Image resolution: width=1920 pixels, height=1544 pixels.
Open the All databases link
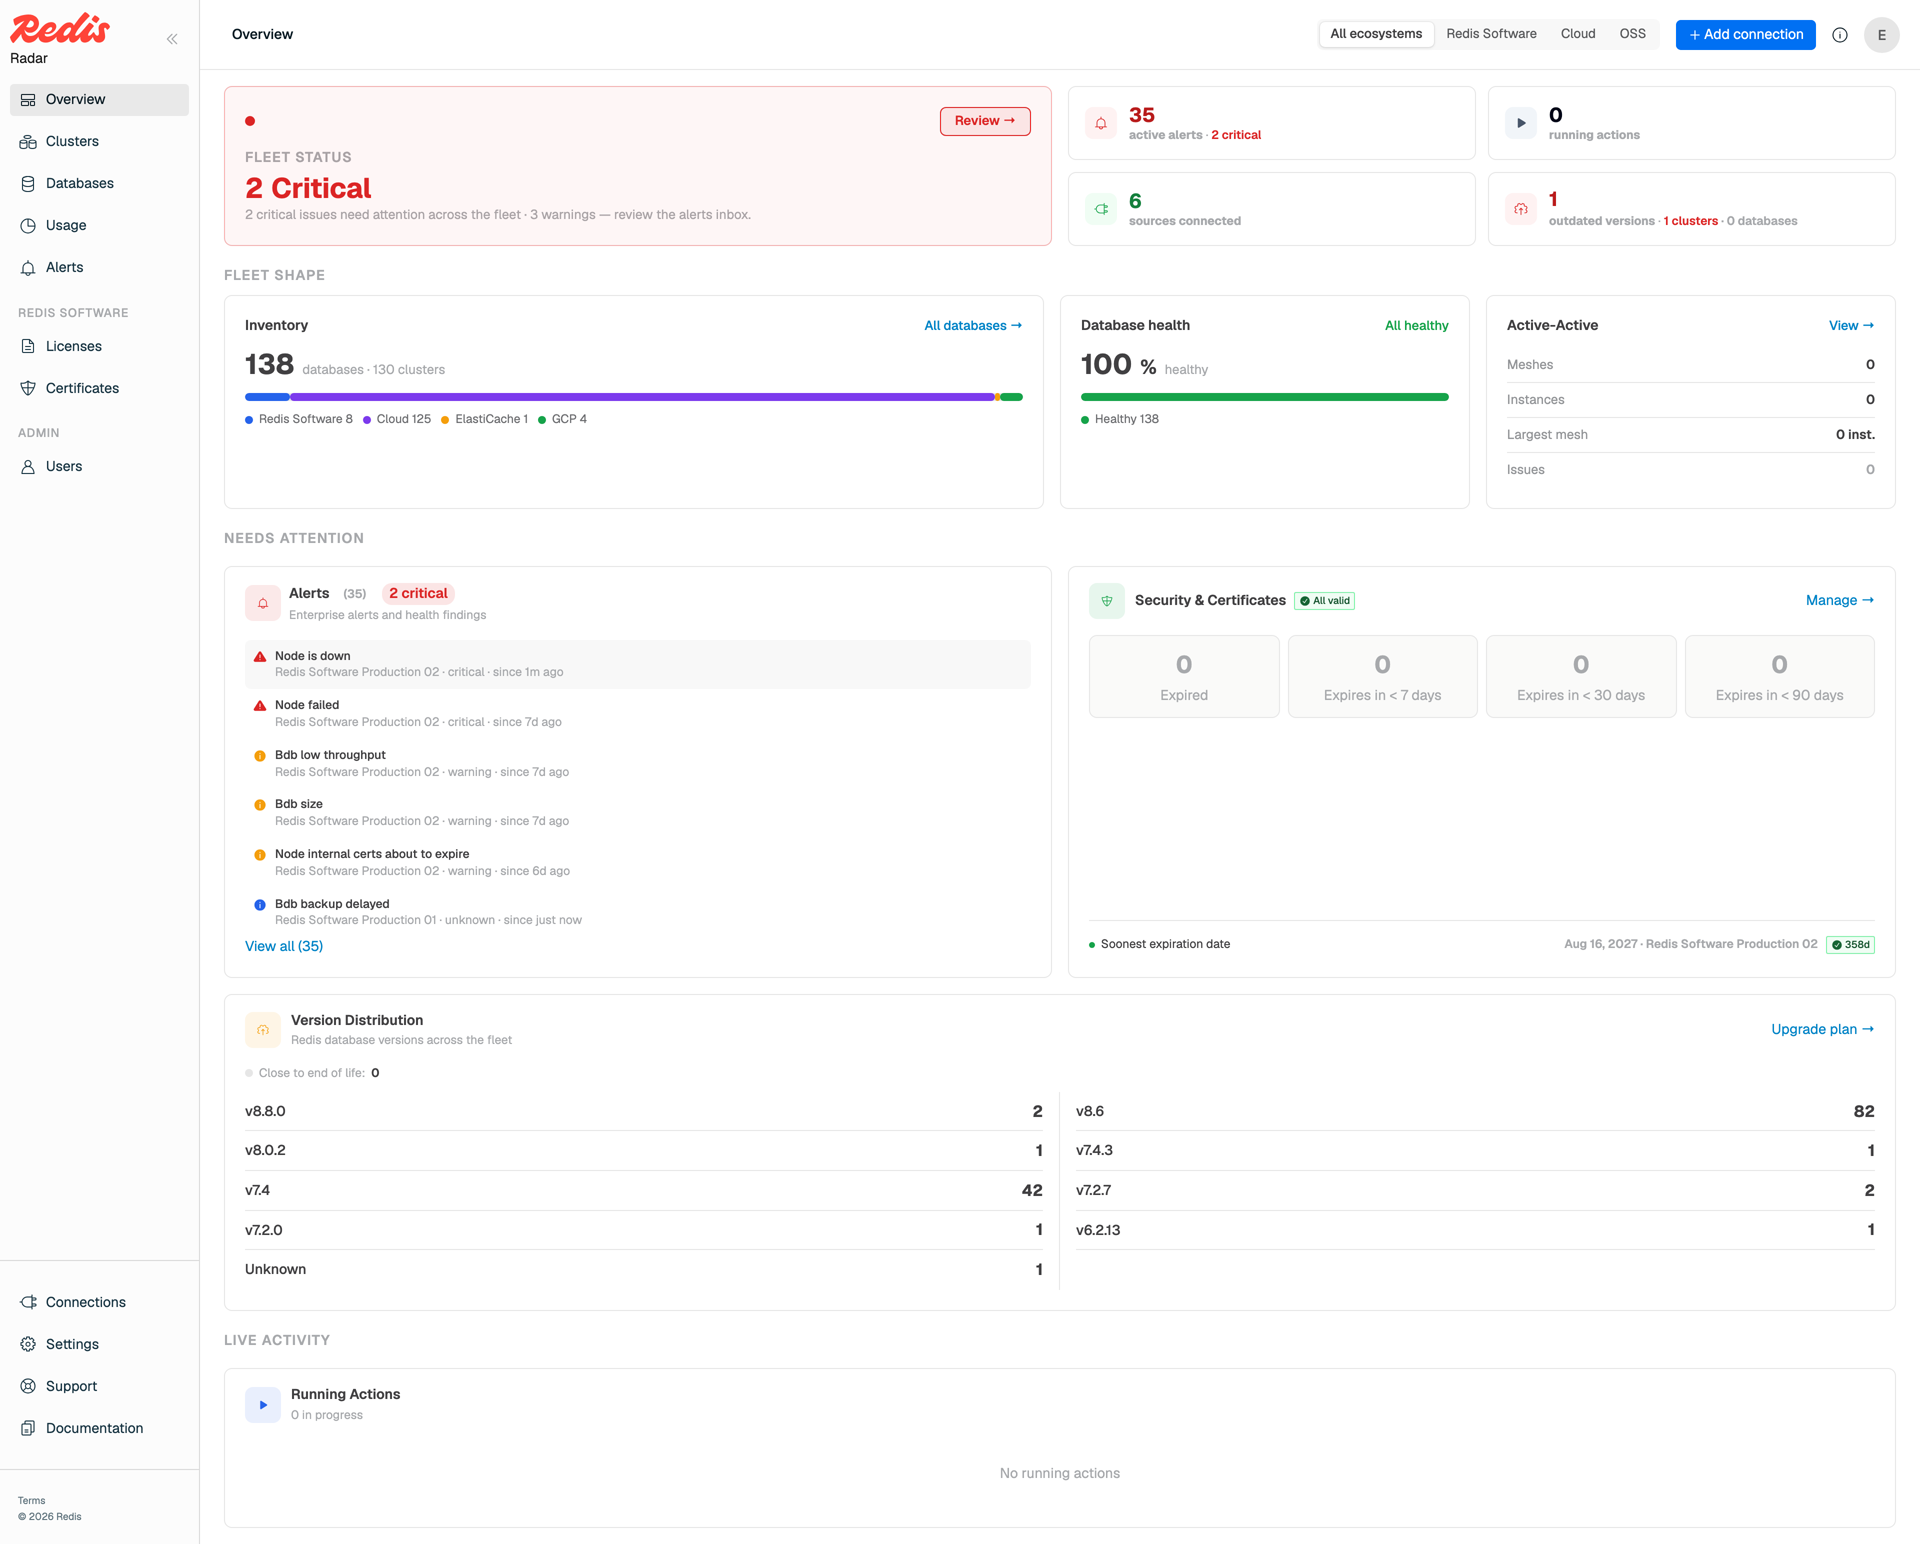(x=973, y=326)
